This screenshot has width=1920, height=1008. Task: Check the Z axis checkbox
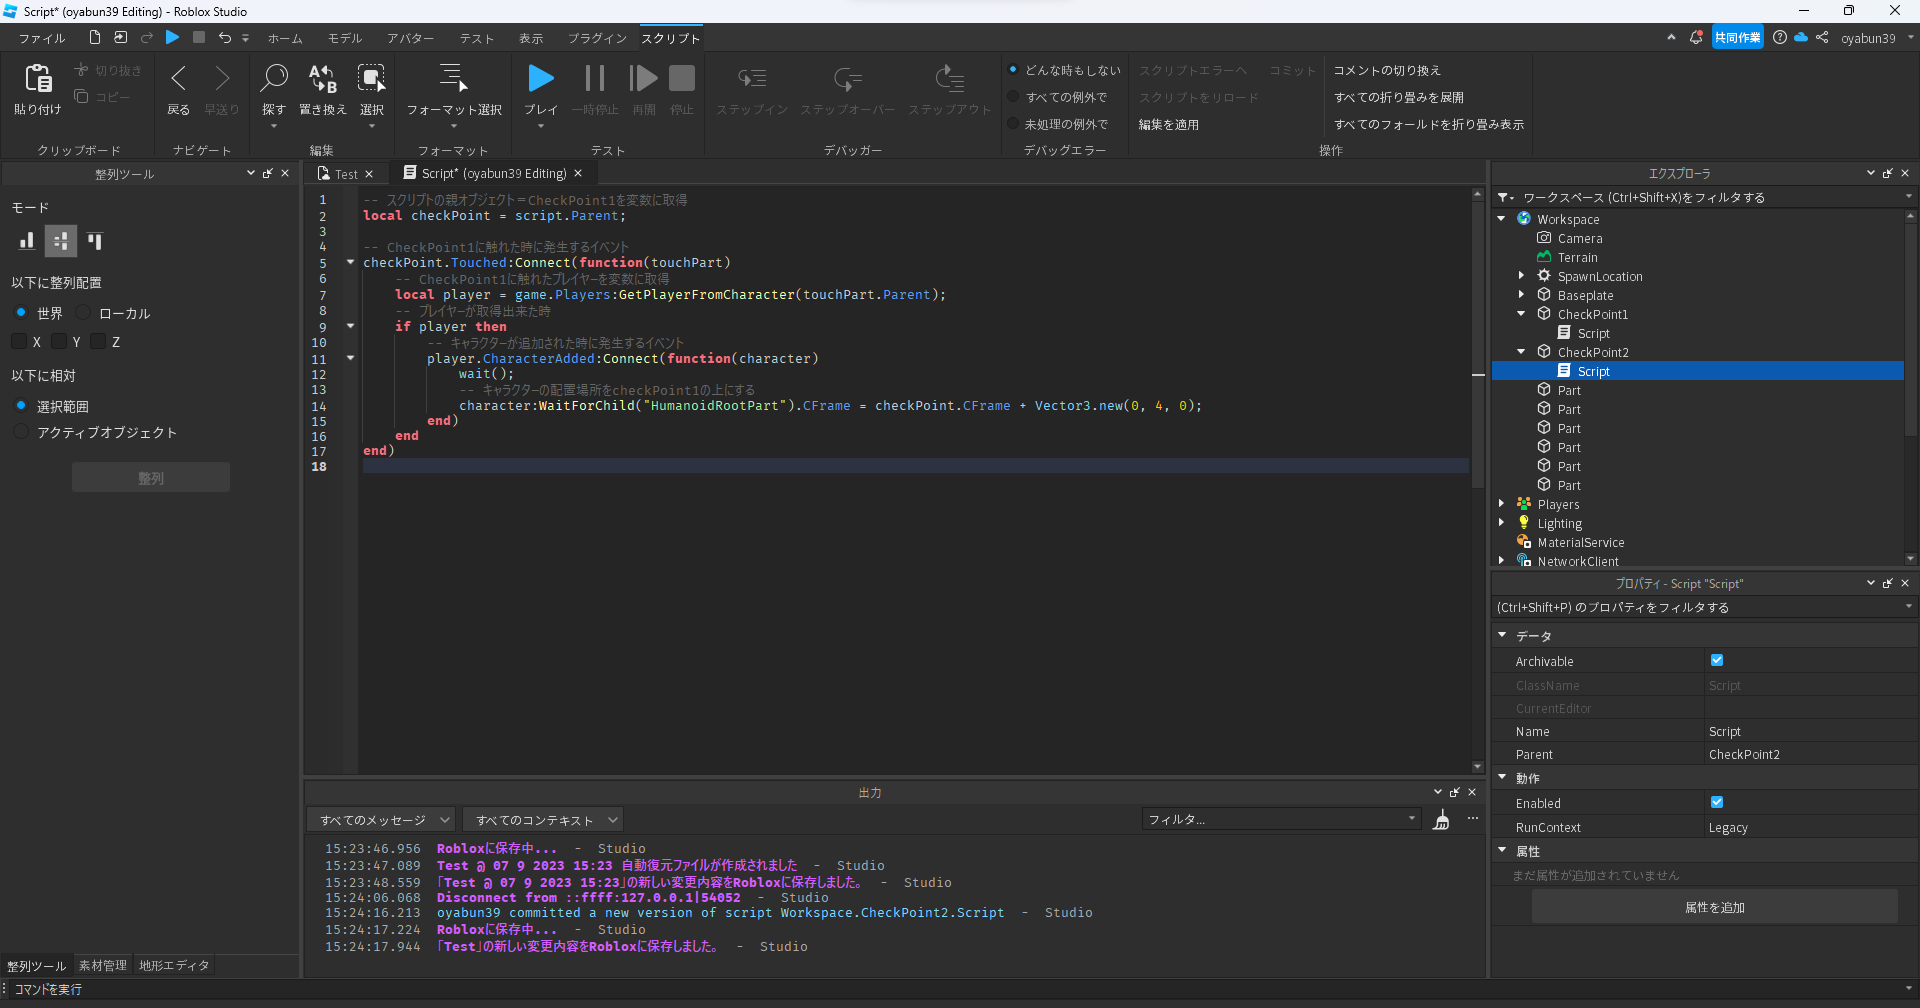[x=98, y=341]
